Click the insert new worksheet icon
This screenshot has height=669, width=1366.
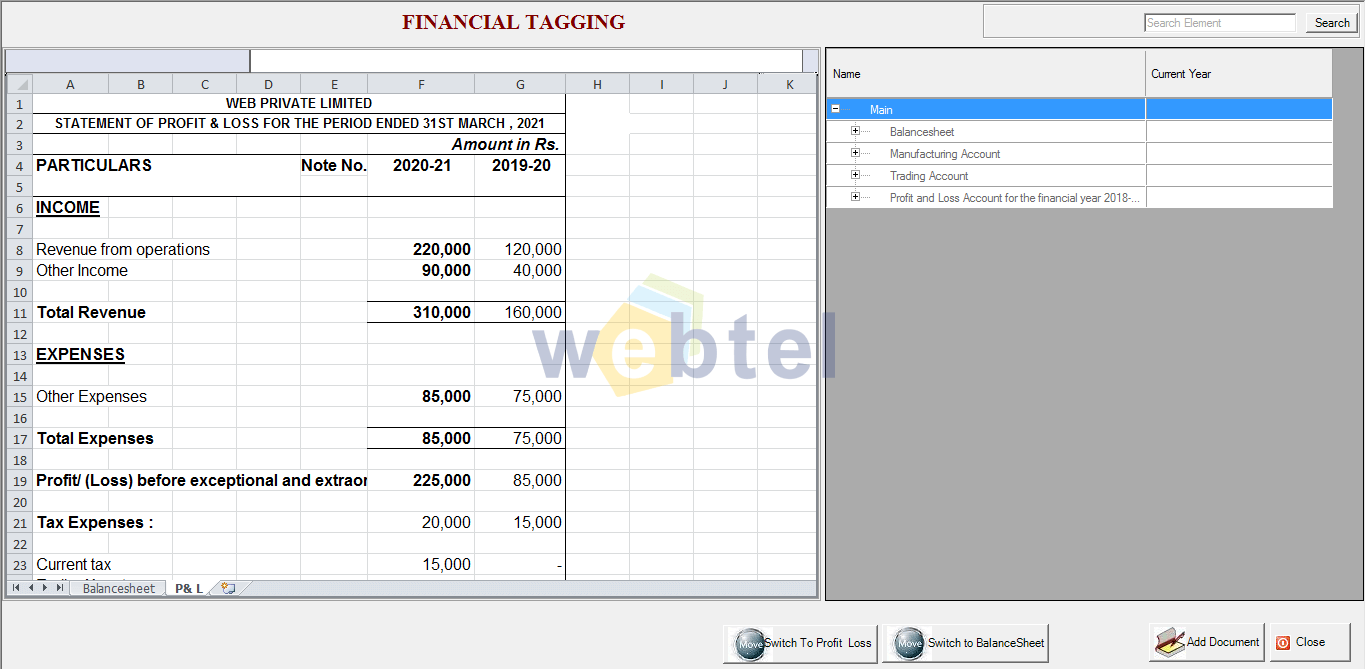tap(228, 588)
